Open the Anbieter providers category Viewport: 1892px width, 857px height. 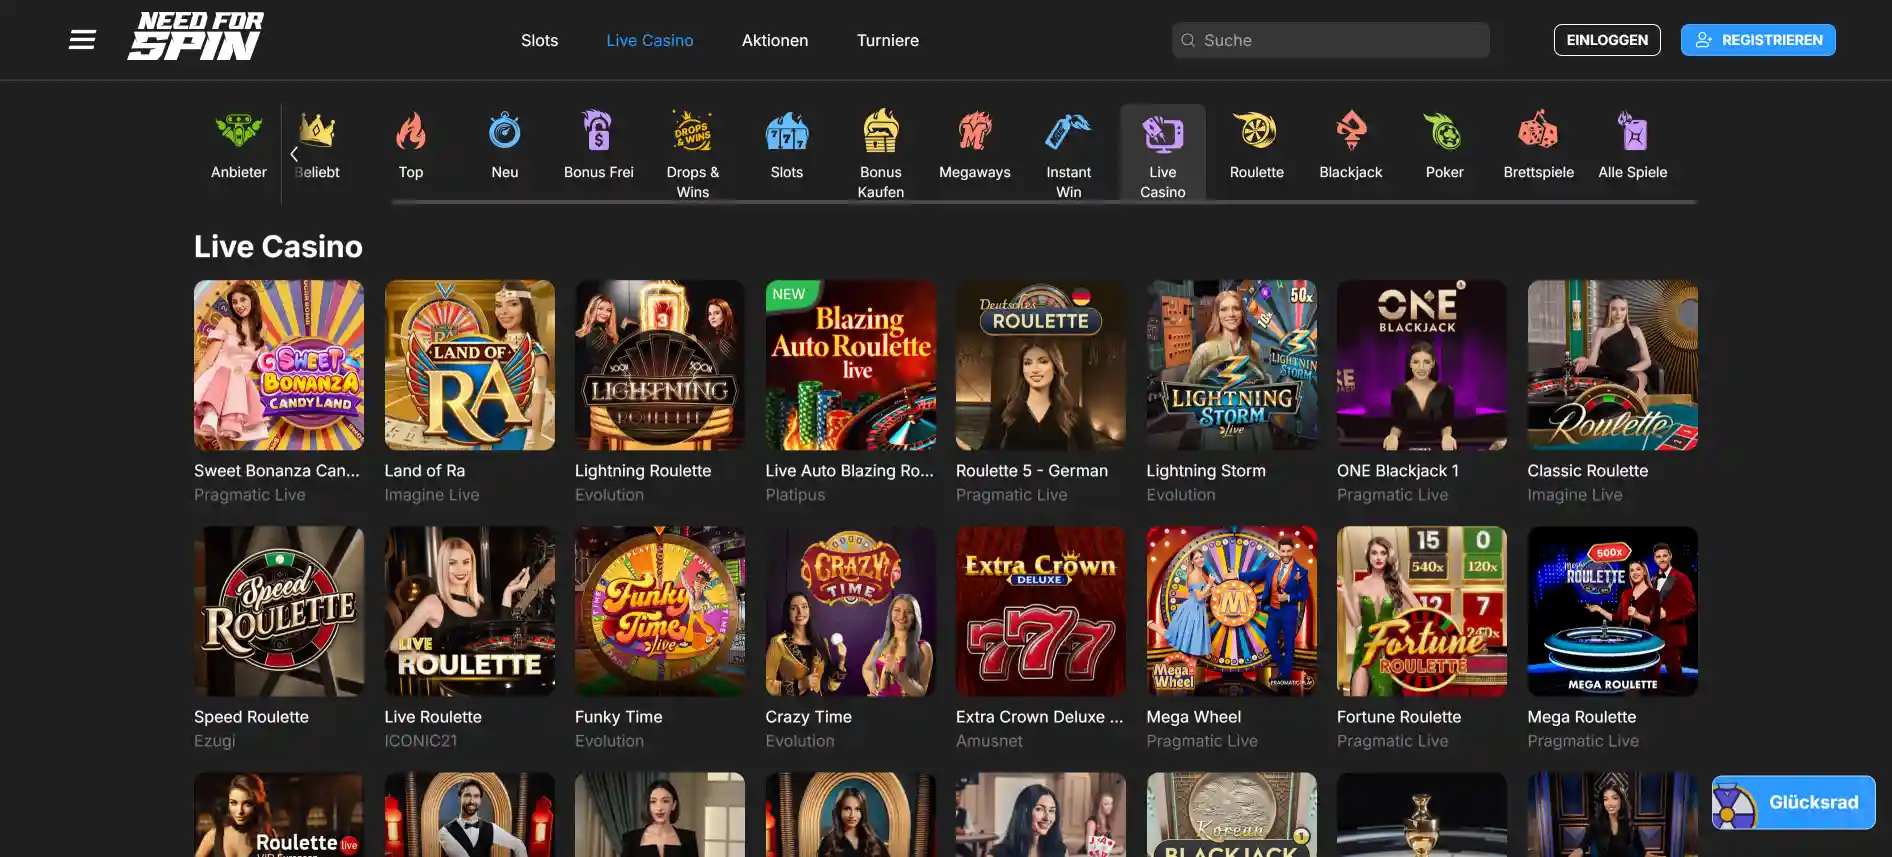click(239, 146)
